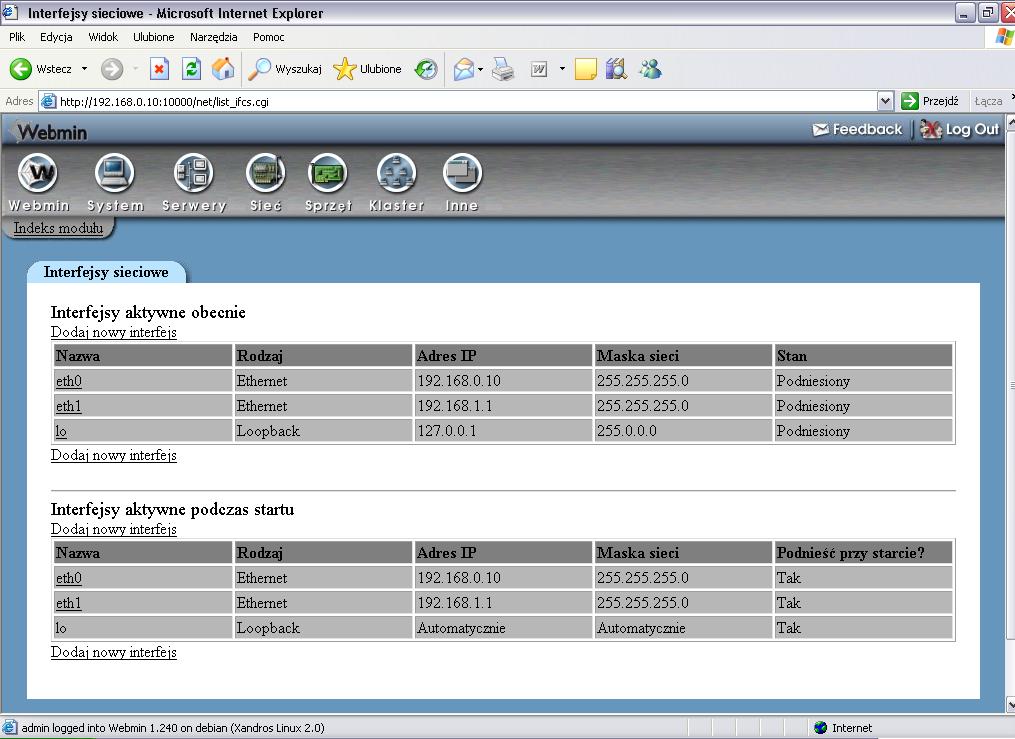
Task: Open the Ulubione favorites star button
Action: (367, 69)
